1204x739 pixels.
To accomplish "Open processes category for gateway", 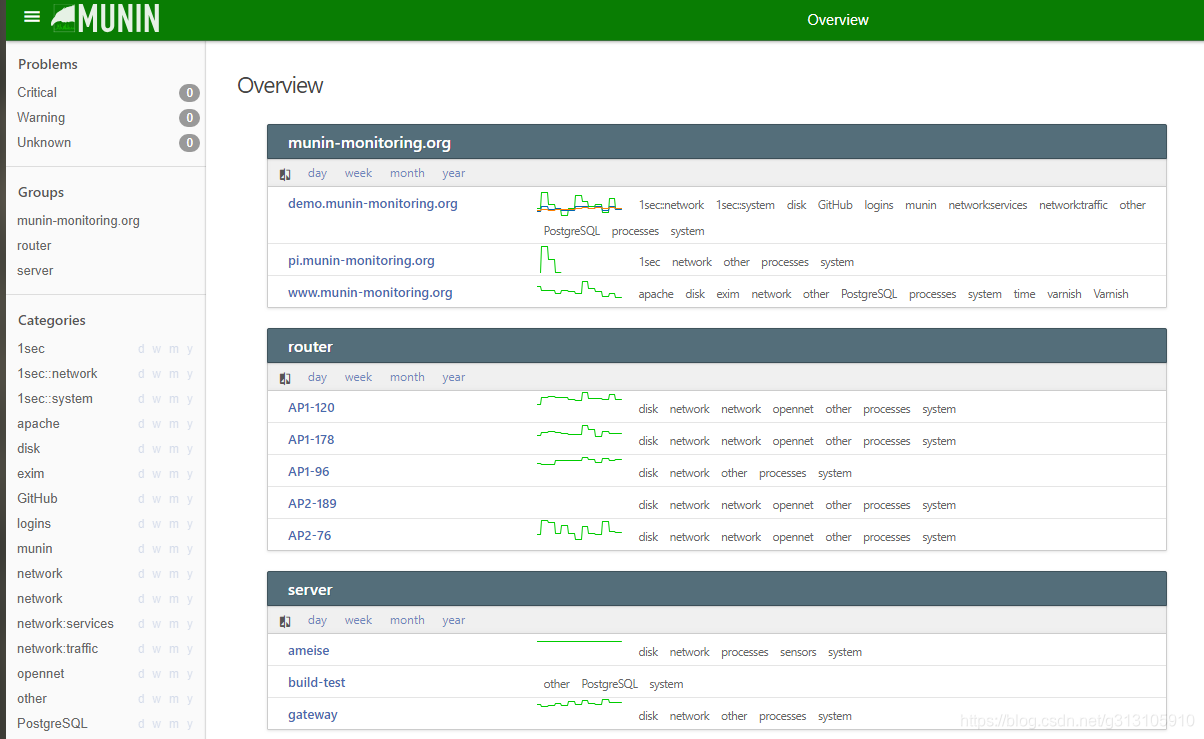I will pos(783,716).
